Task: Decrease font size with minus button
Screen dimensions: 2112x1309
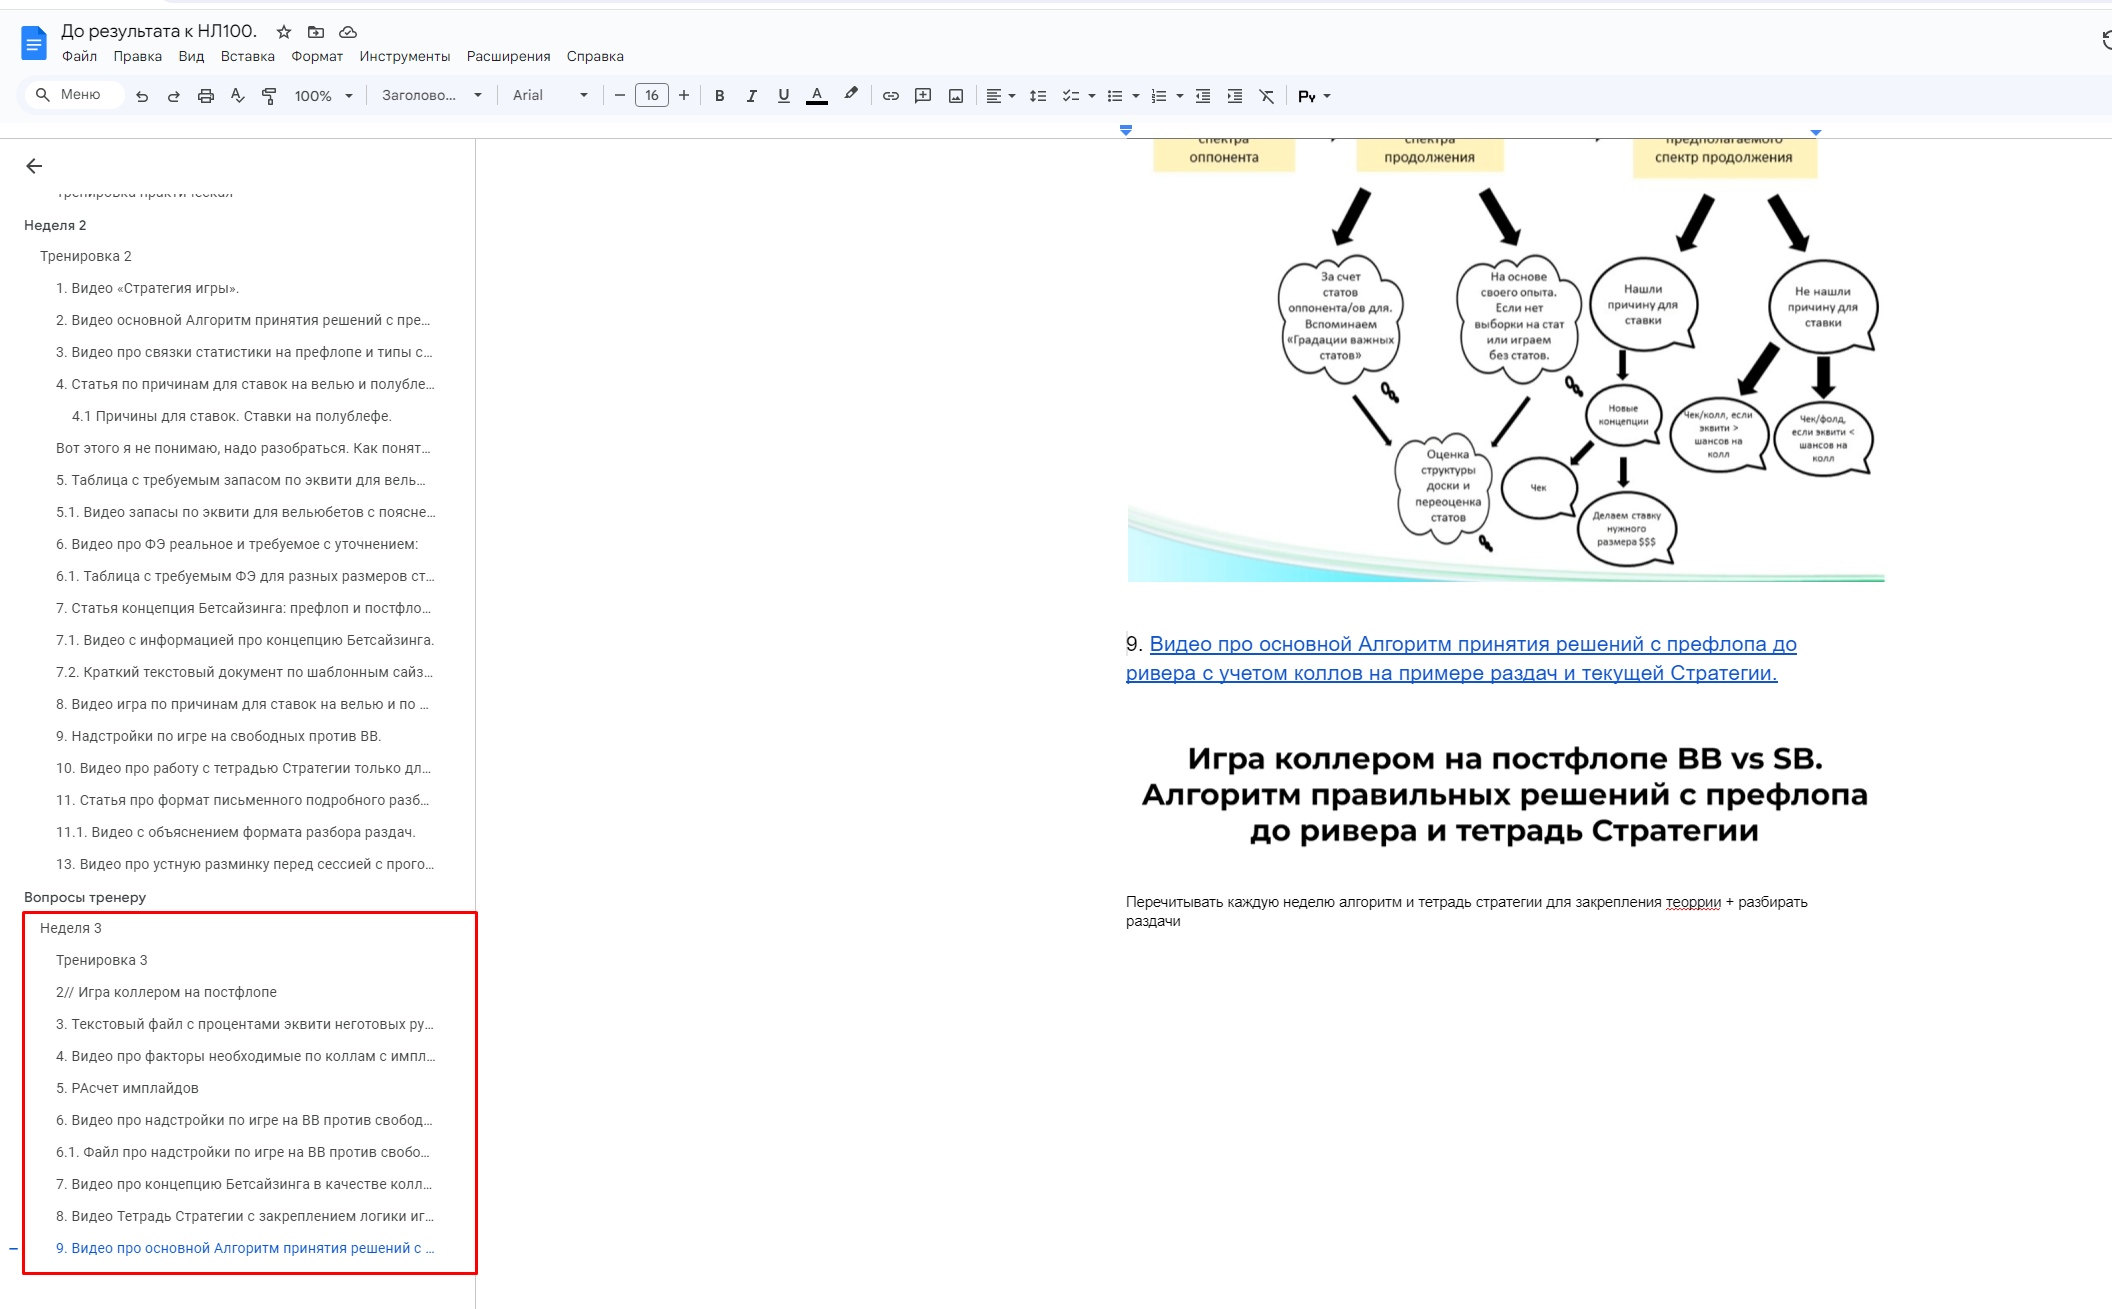Action: [x=620, y=95]
